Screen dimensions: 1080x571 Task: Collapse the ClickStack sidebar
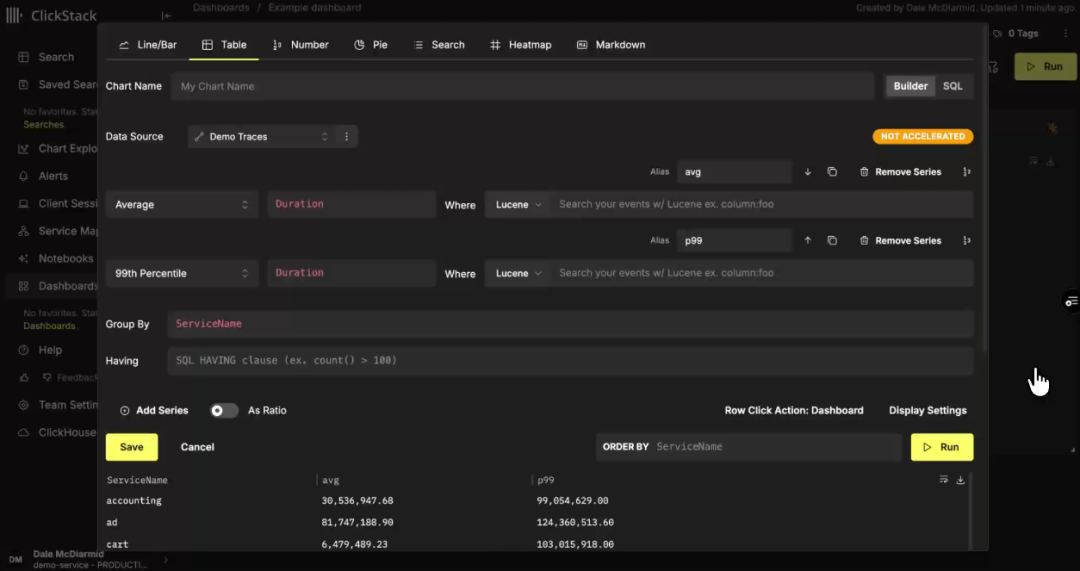click(x=166, y=15)
